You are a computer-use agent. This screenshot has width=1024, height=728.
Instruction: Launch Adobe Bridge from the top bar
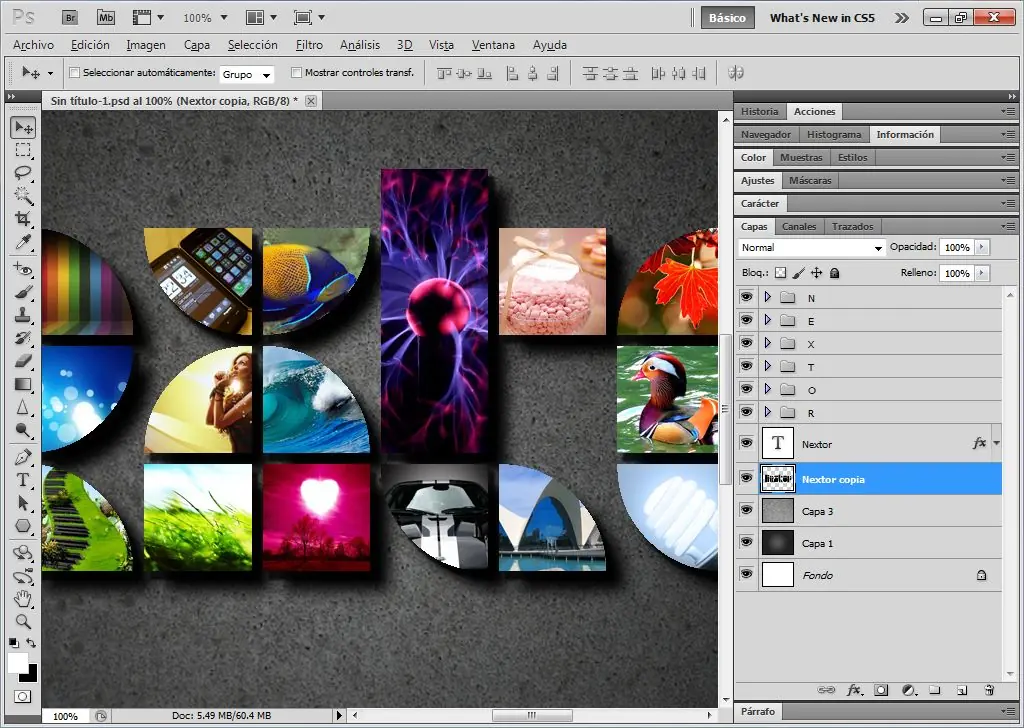(x=71, y=17)
